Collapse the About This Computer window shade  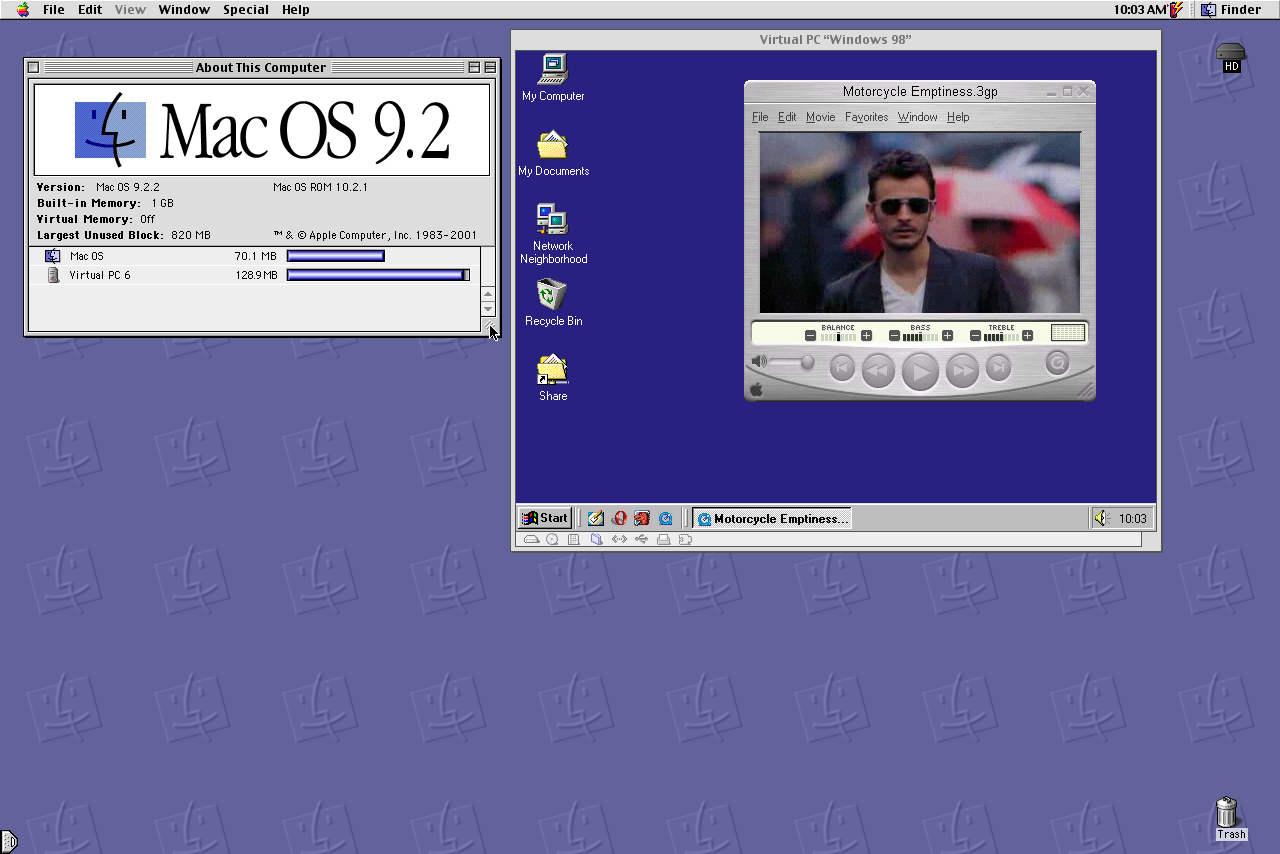pyautogui.click(x=490, y=68)
